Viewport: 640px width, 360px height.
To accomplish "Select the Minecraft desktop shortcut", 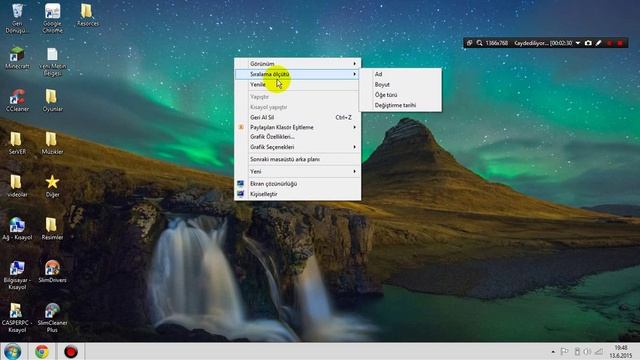I will (17, 58).
